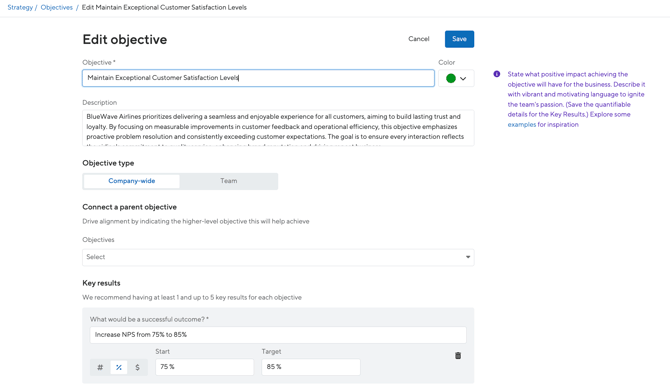Click into the Description text area

click(x=278, y=128)
